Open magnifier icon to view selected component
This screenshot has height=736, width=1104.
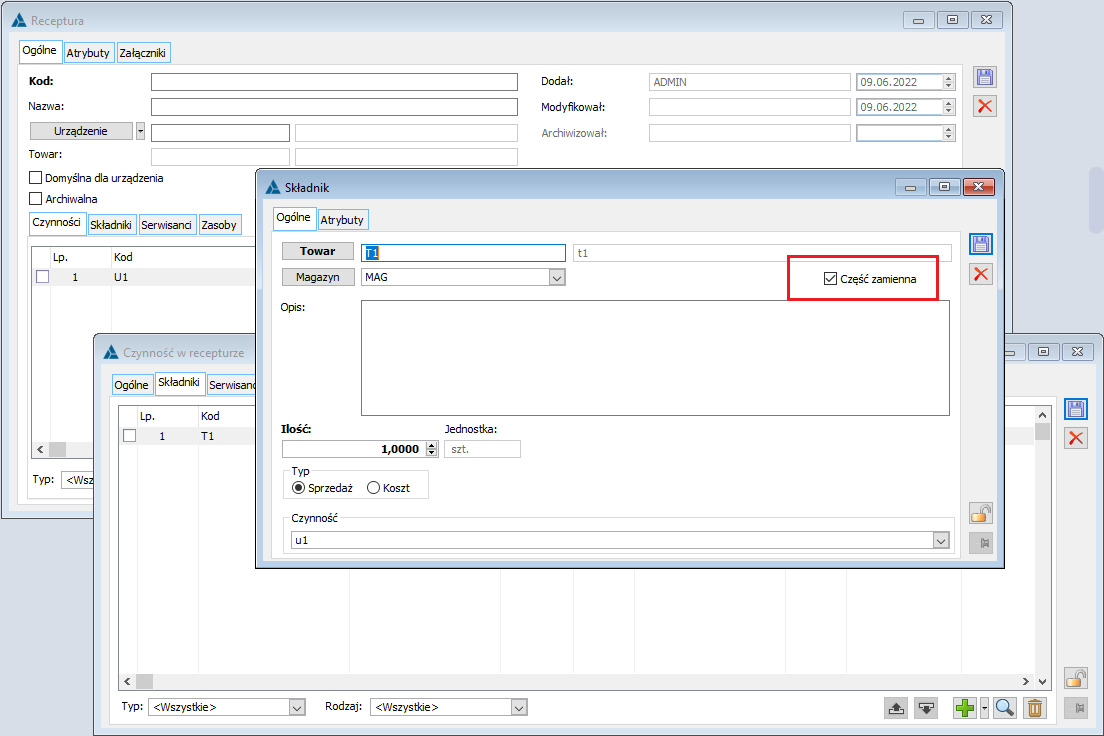[1005, 708]
